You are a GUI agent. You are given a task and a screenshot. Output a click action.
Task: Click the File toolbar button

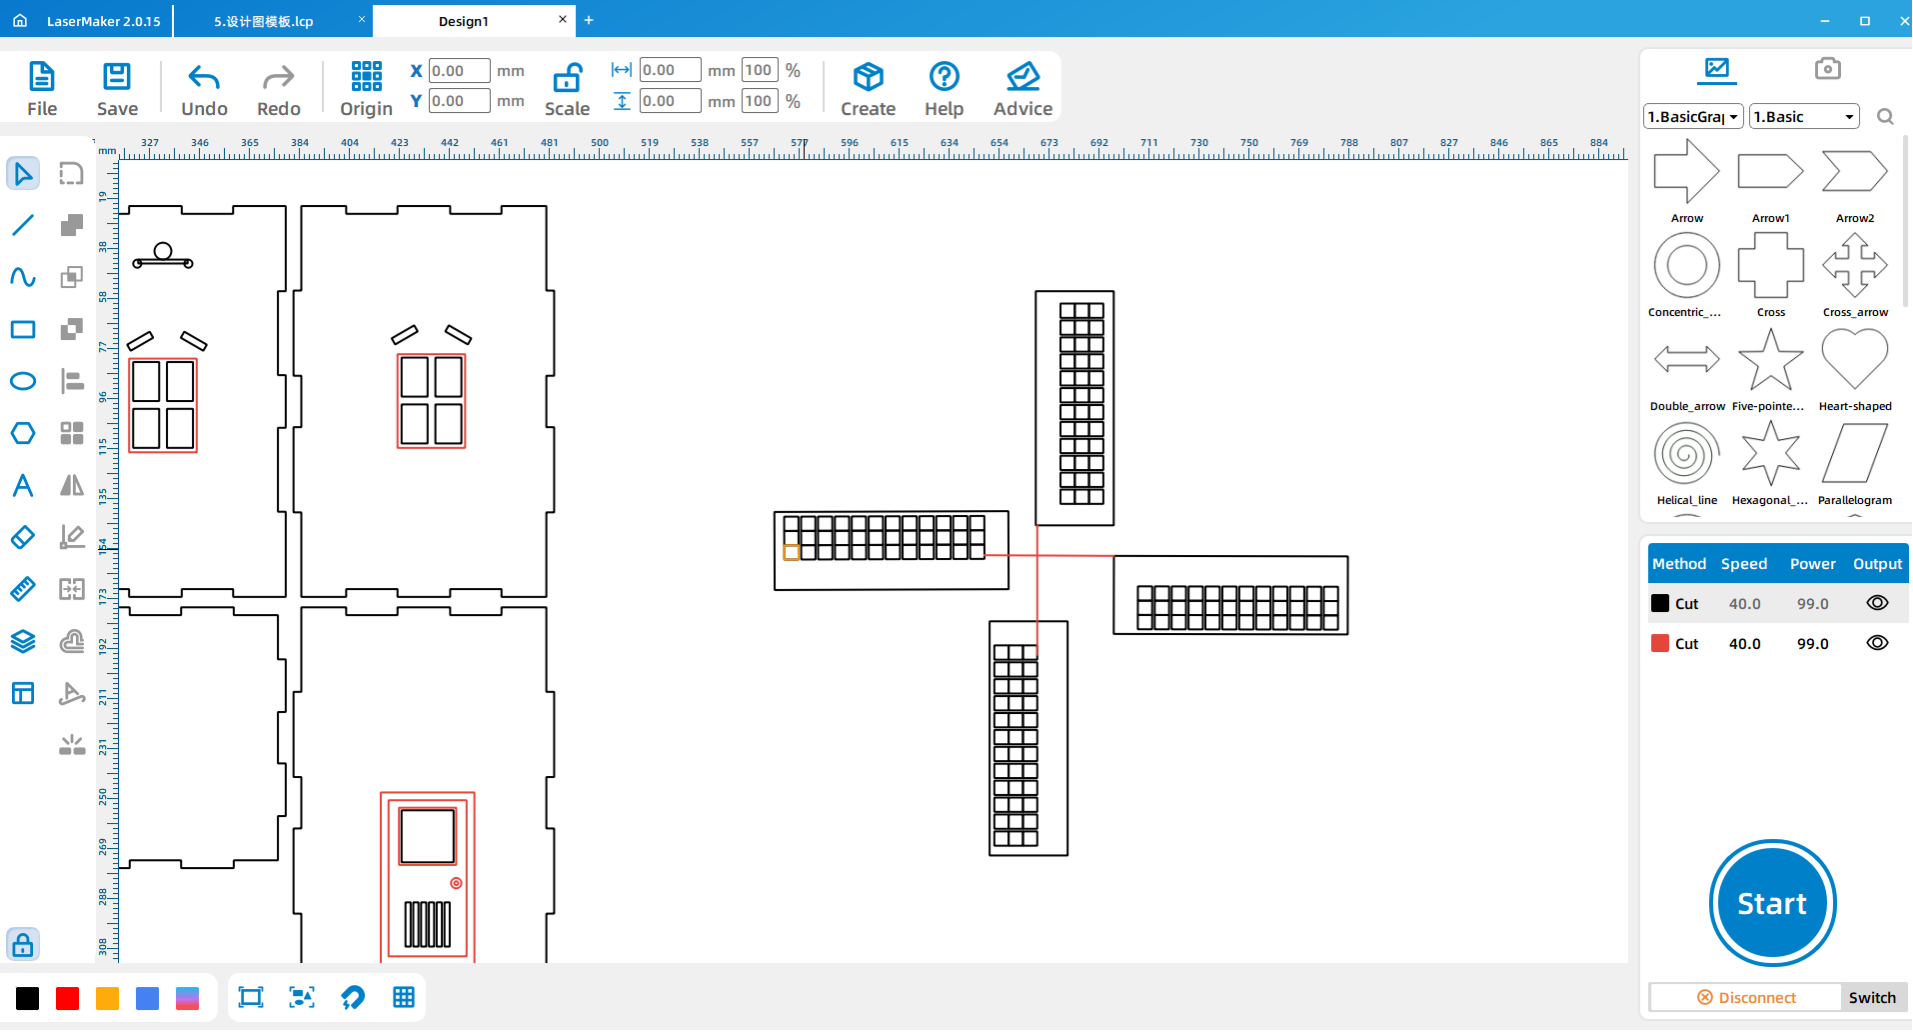point(42,89)
